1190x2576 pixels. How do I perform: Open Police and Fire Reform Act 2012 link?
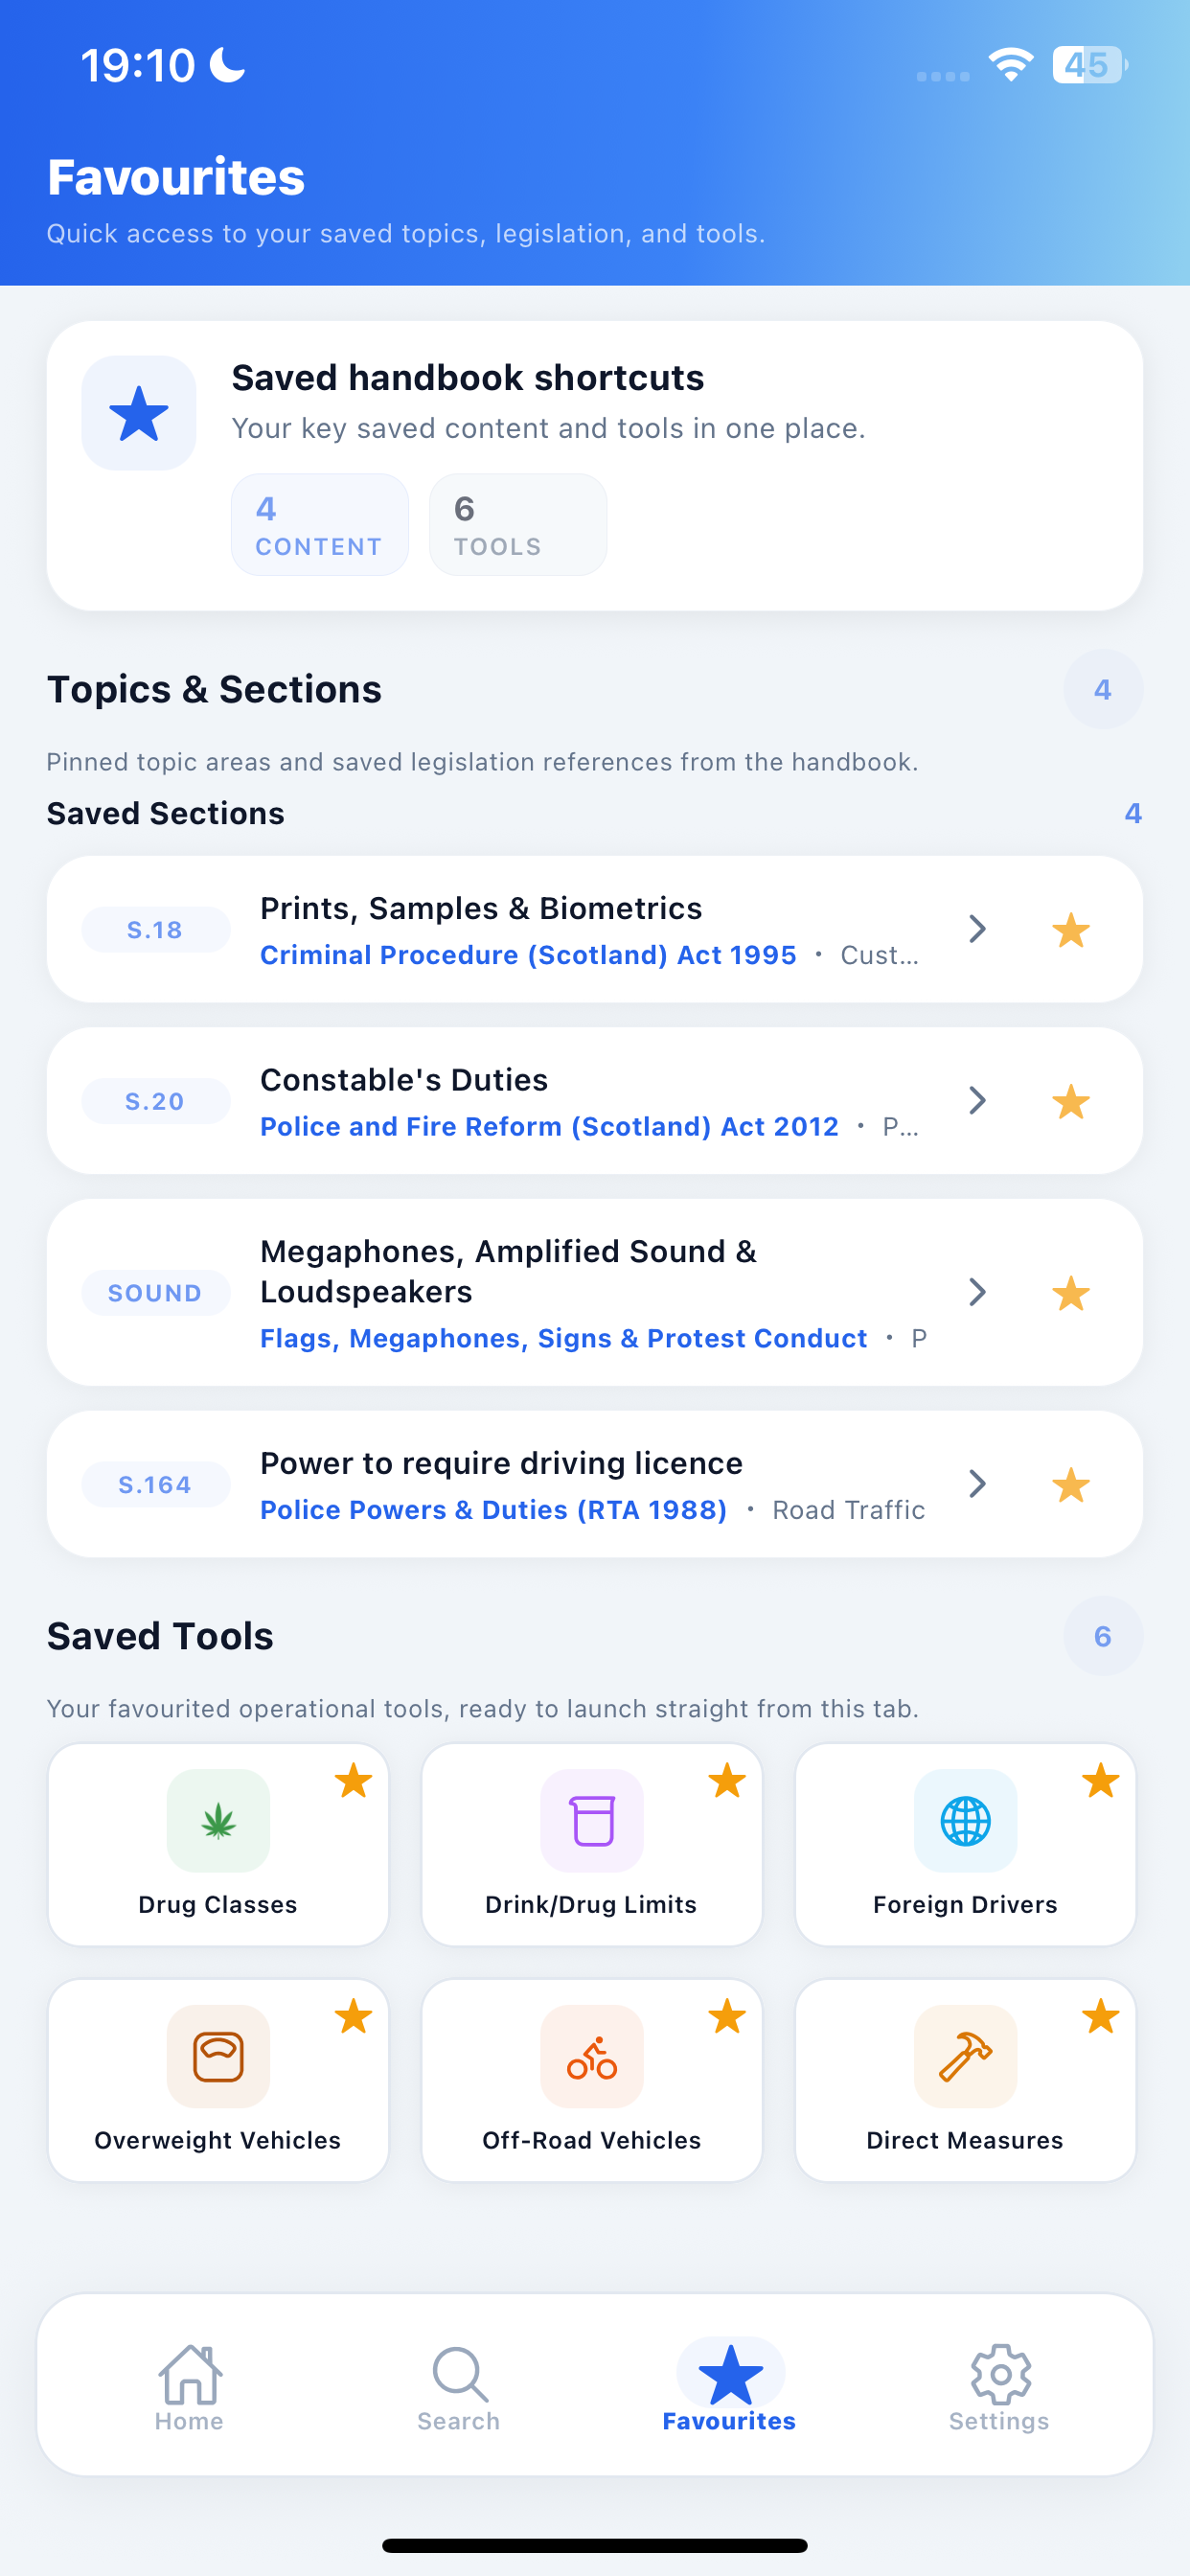coord(549,1127)
